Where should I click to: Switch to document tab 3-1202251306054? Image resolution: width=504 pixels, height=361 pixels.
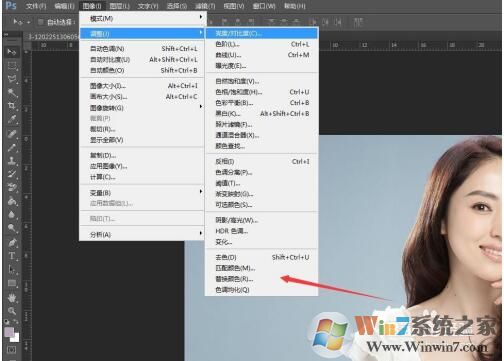(53, 36)
